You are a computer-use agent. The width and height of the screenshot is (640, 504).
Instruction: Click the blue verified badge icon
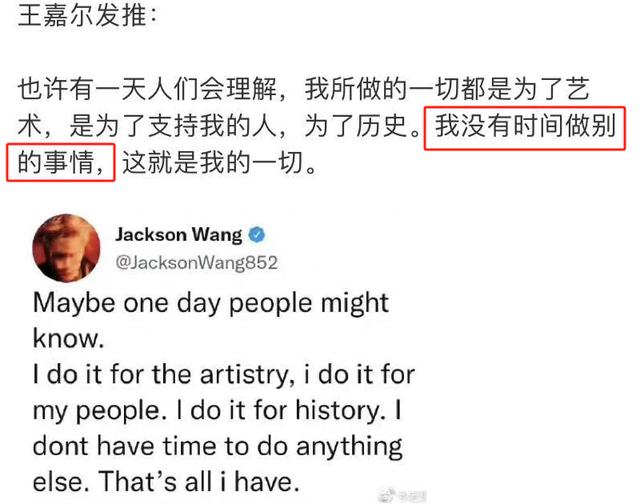coord(257,235)
